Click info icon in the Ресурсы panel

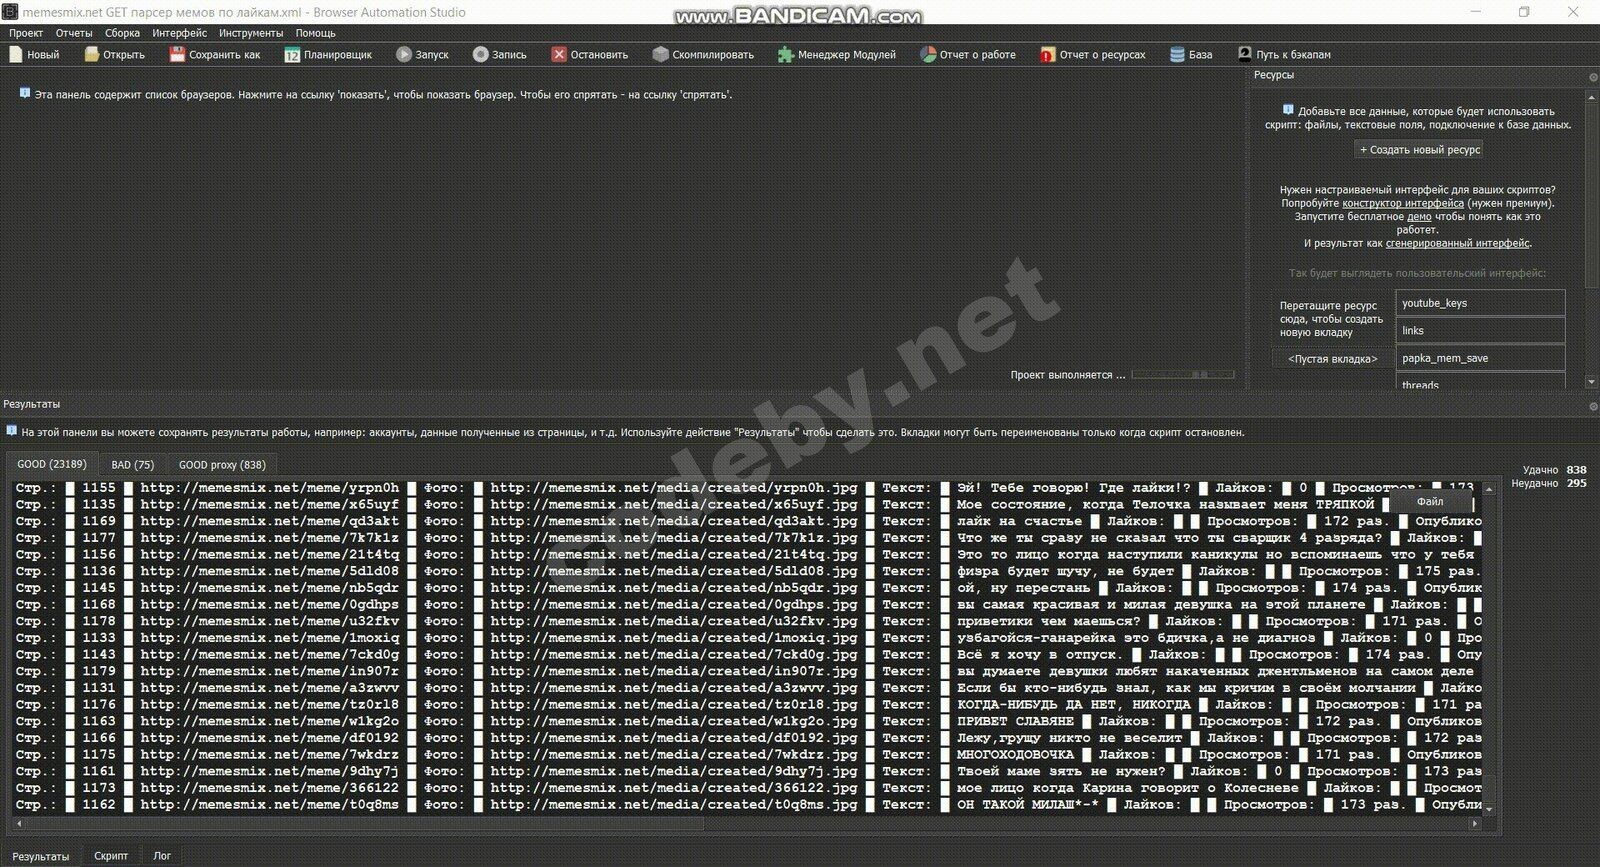1288,110
